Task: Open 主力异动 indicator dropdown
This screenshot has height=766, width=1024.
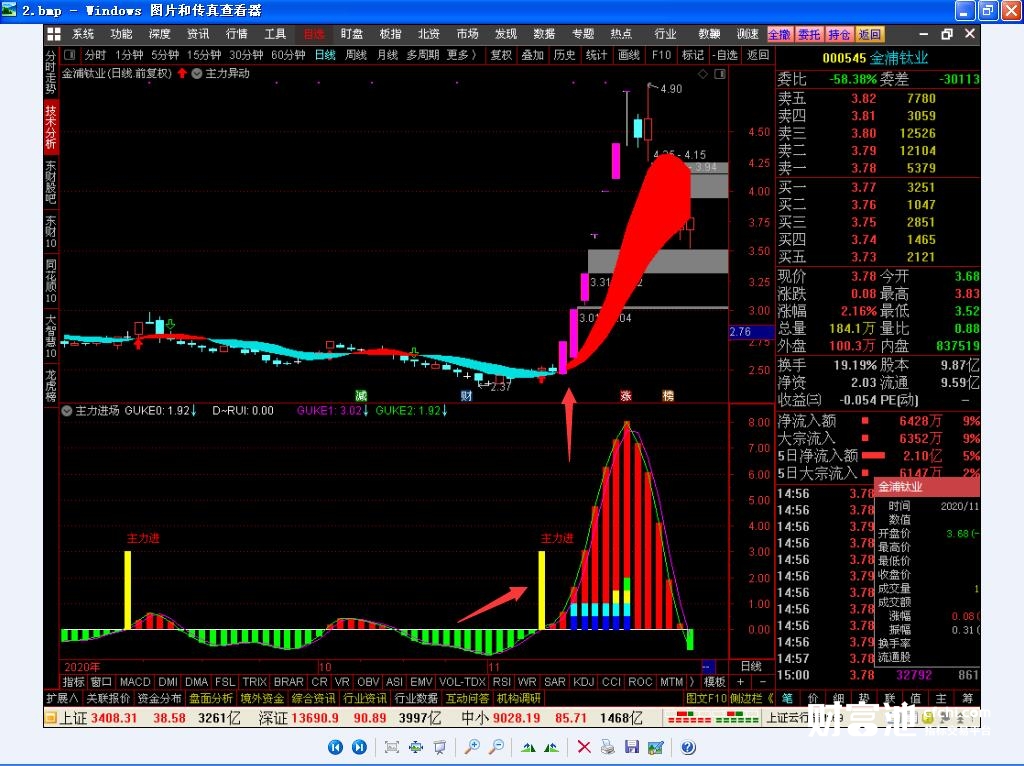Action: tap(197, 74)
